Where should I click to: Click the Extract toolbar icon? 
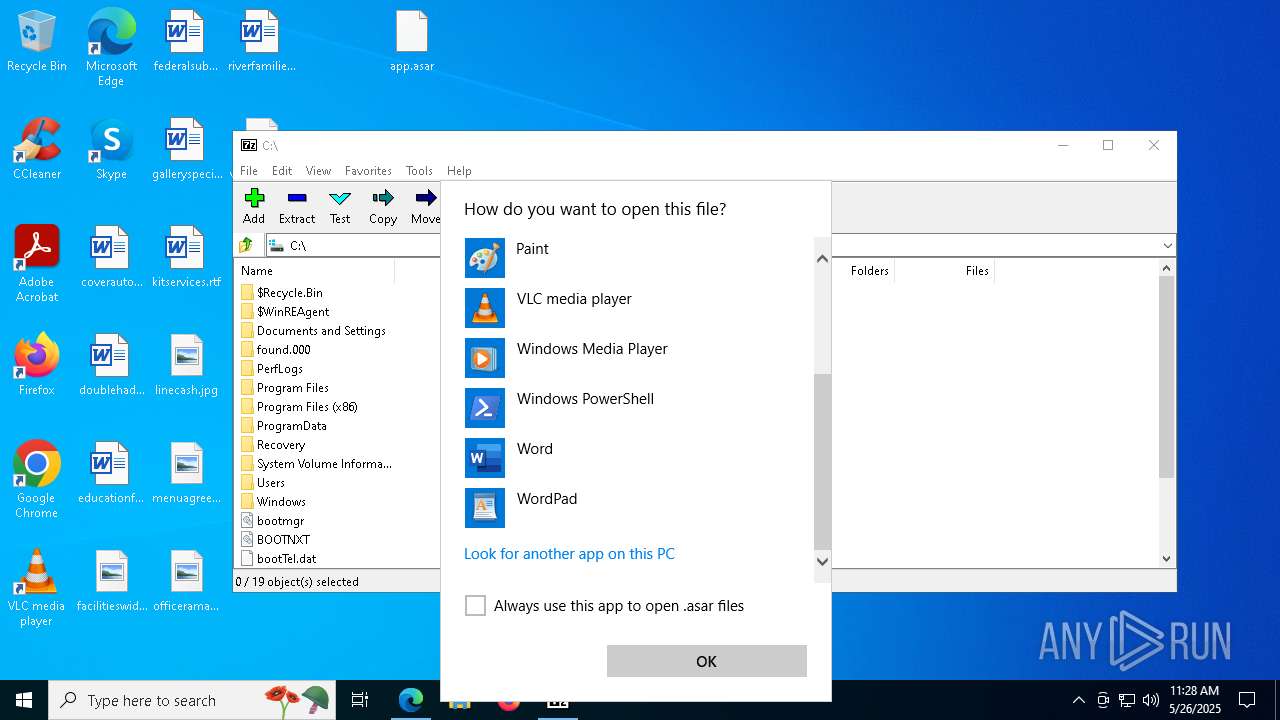[x=297, y=206]
